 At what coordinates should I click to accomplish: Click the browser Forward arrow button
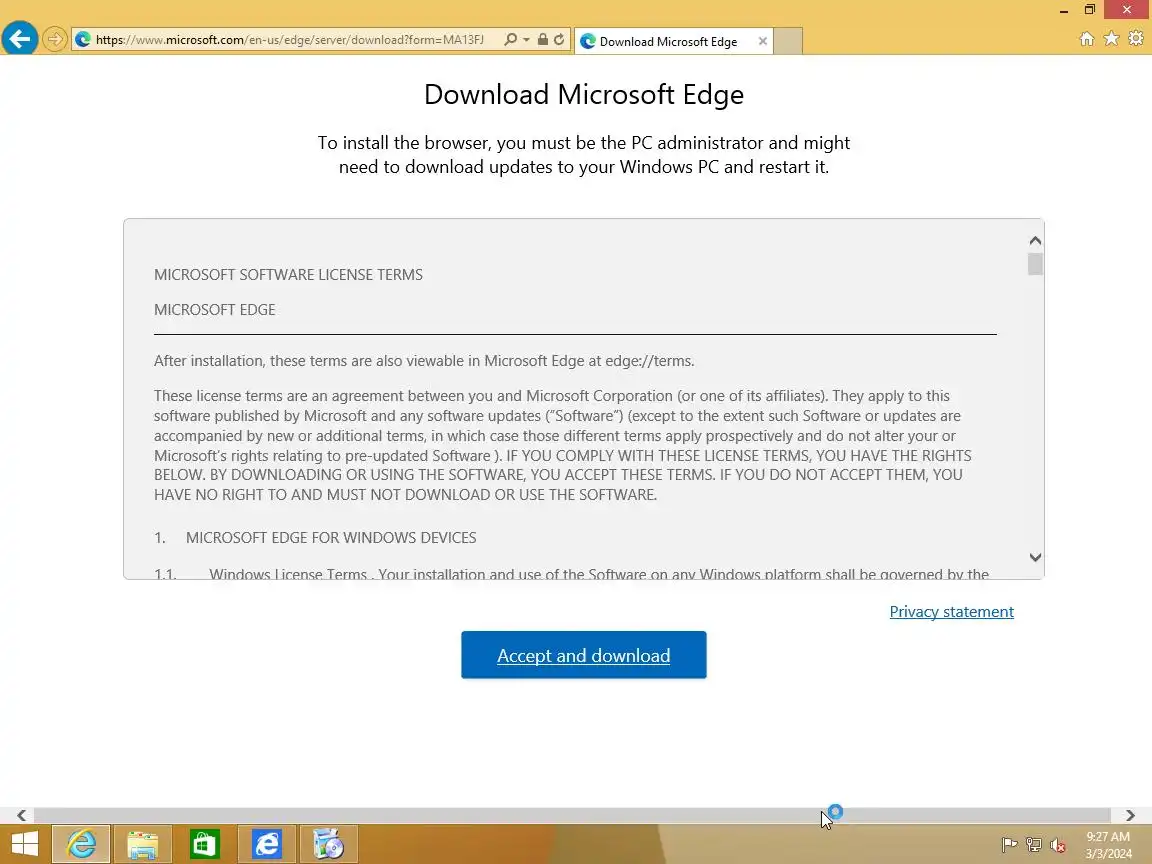[x=54, y=39]
